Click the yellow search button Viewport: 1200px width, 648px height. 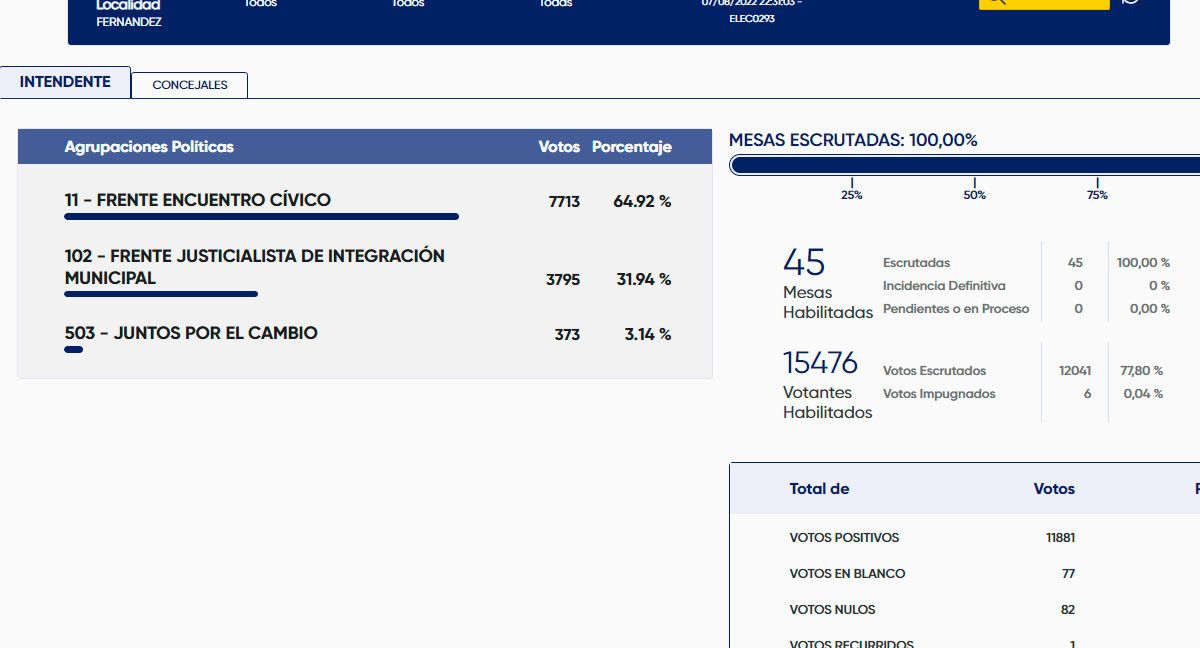click(1043, 3)
